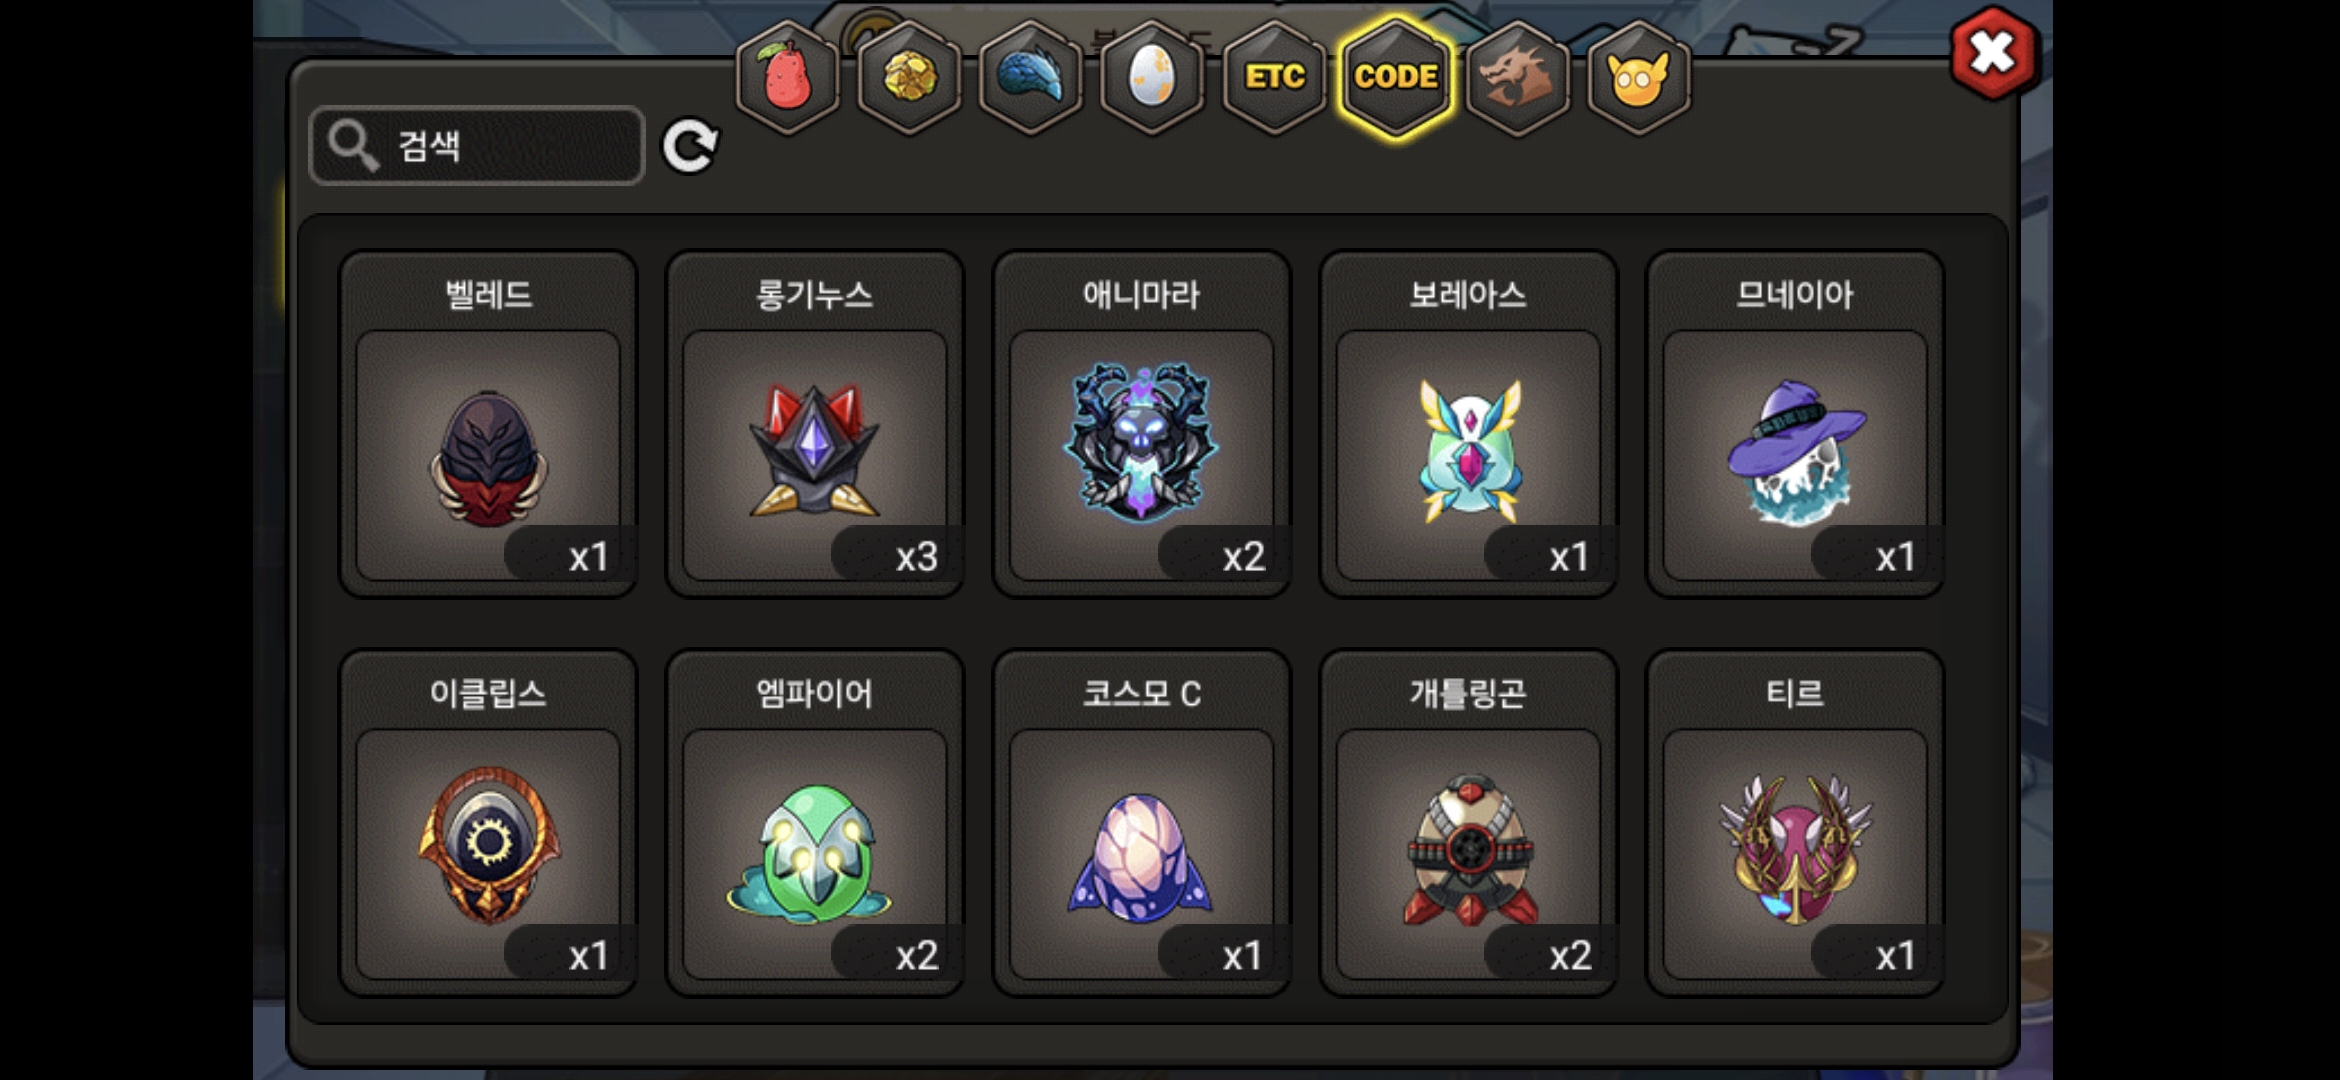
Task: Choose the 애니마라 skull egg
Action: (x=1142, y=424)
